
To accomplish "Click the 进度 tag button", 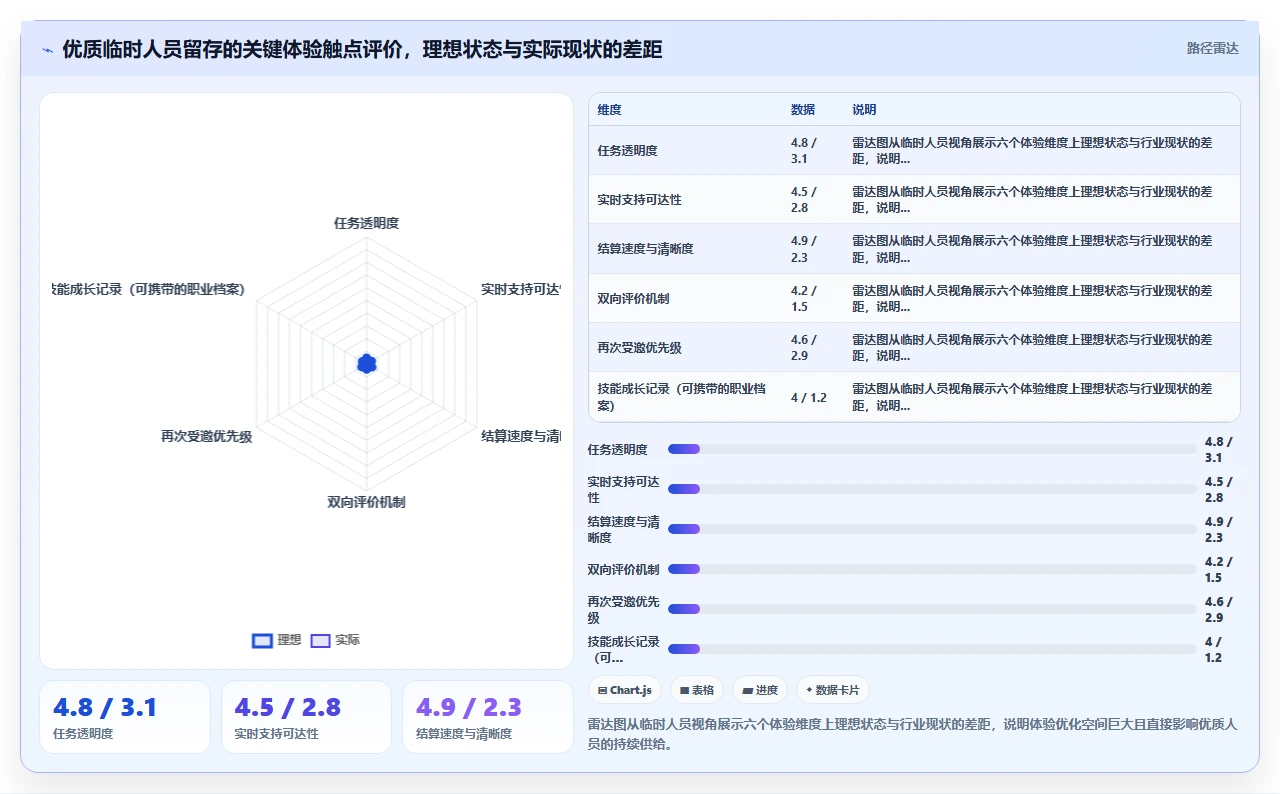I will 760,690.
